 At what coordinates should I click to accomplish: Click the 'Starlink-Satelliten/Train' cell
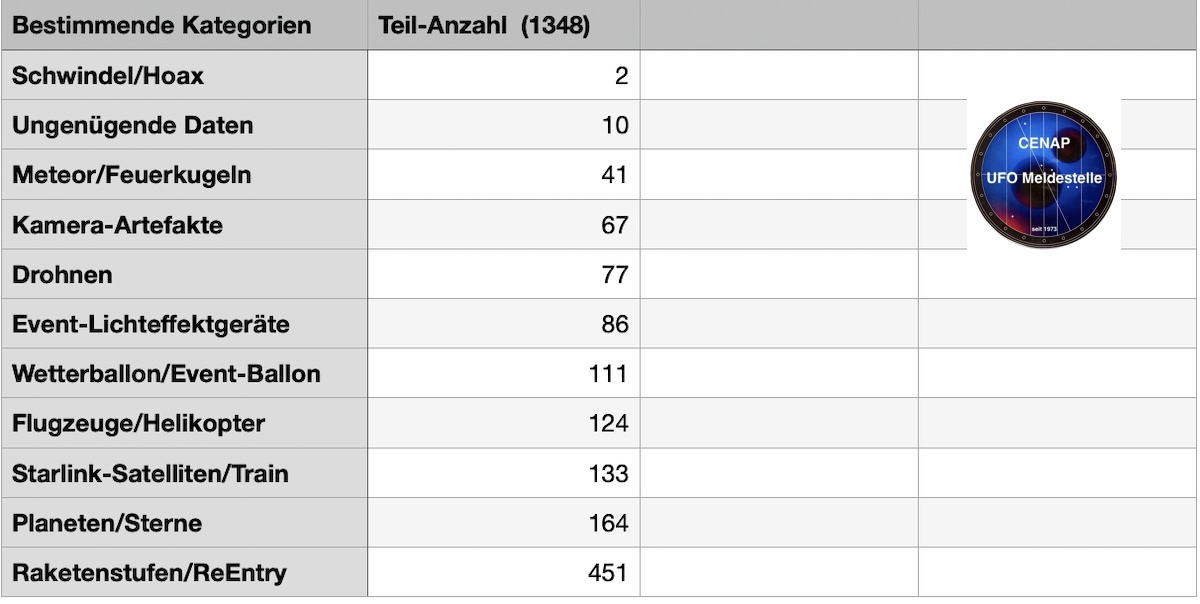(x=150, y=474)
